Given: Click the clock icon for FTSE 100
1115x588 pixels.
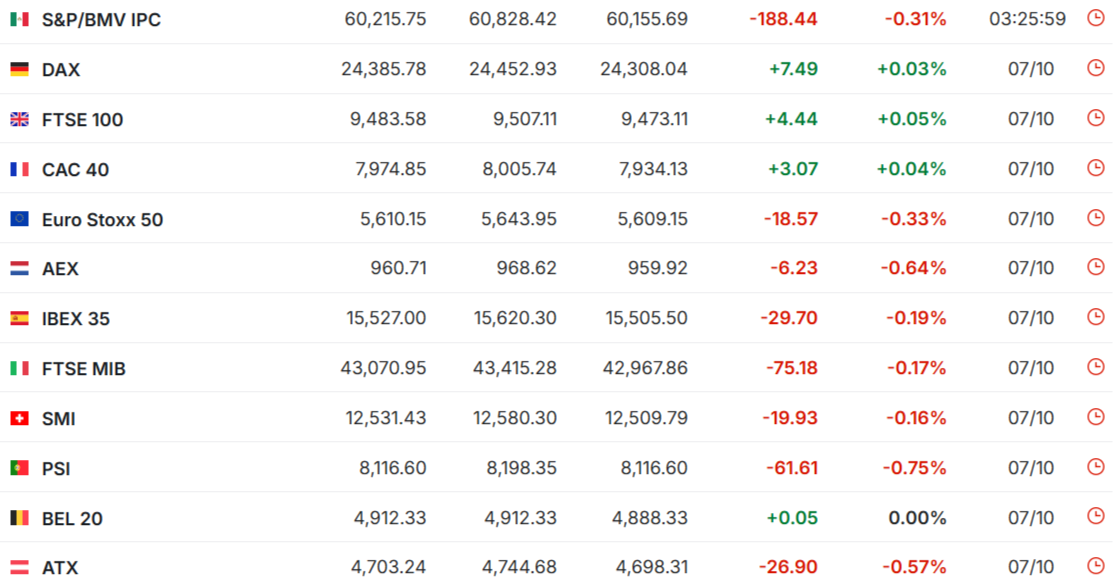Looking at the screenshot, I should click(x=1096, y=117).
